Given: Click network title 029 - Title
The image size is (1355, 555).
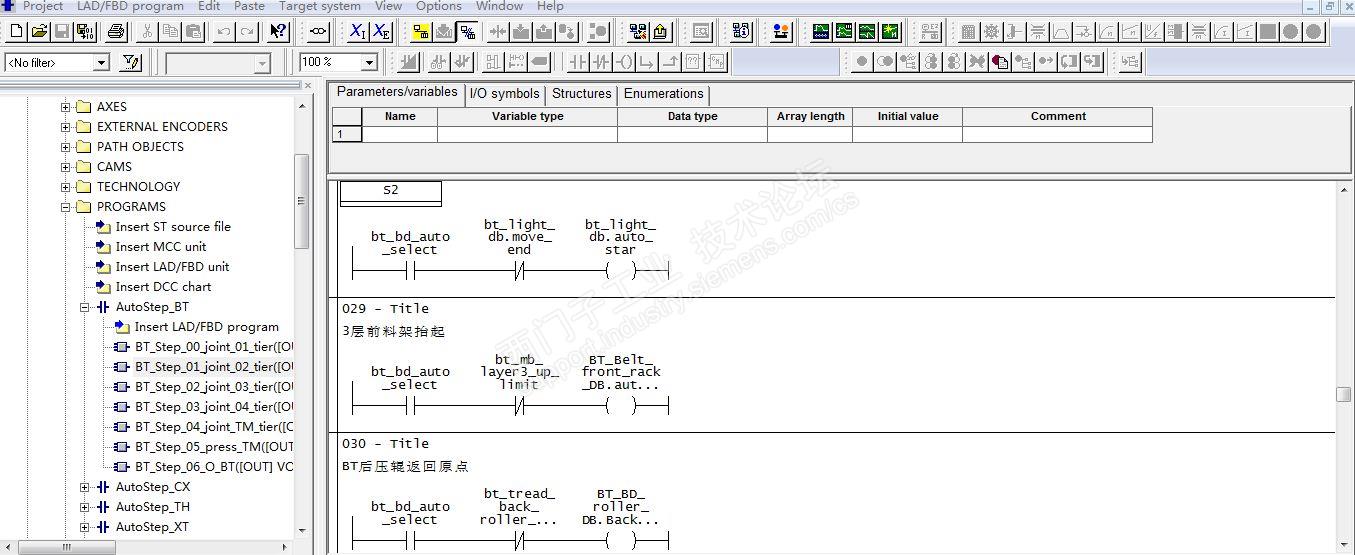Looking at the screenshot, I should coord(385,309).
